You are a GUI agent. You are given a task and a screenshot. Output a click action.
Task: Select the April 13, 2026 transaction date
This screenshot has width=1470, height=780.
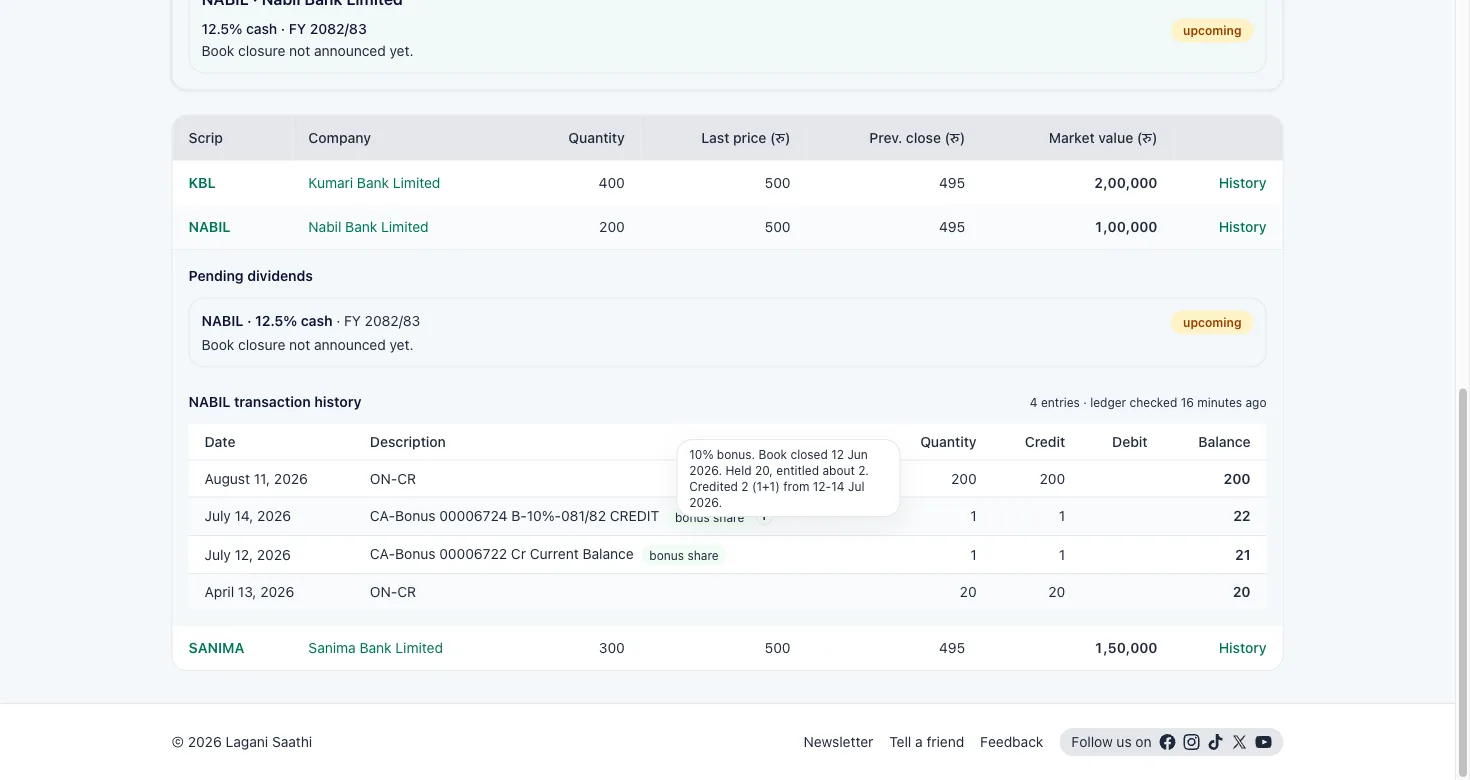coord(249,592)
